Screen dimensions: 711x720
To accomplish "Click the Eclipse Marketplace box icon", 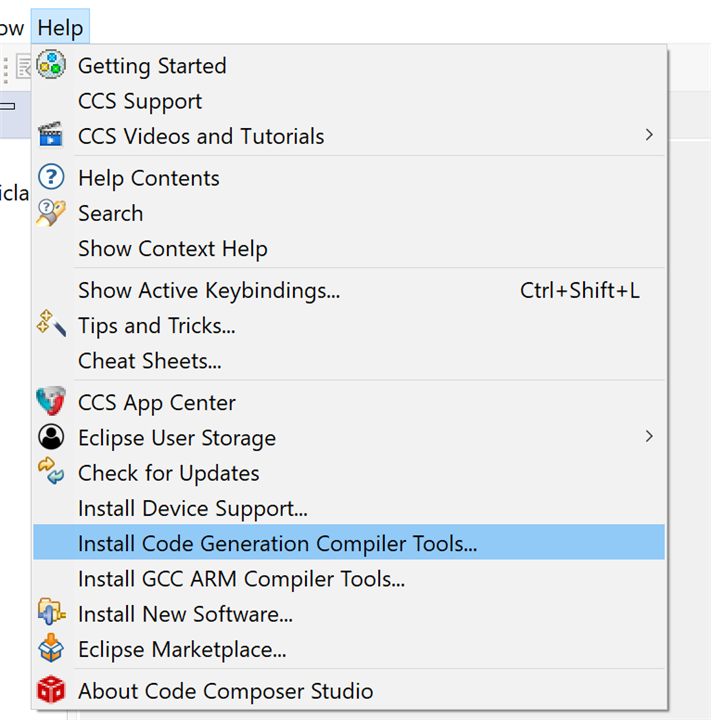I will [51, 647].
